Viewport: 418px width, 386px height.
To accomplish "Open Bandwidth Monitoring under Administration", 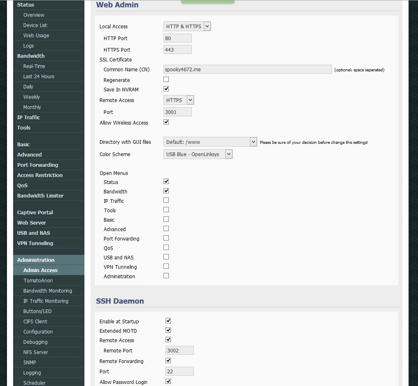I will 48,291.
